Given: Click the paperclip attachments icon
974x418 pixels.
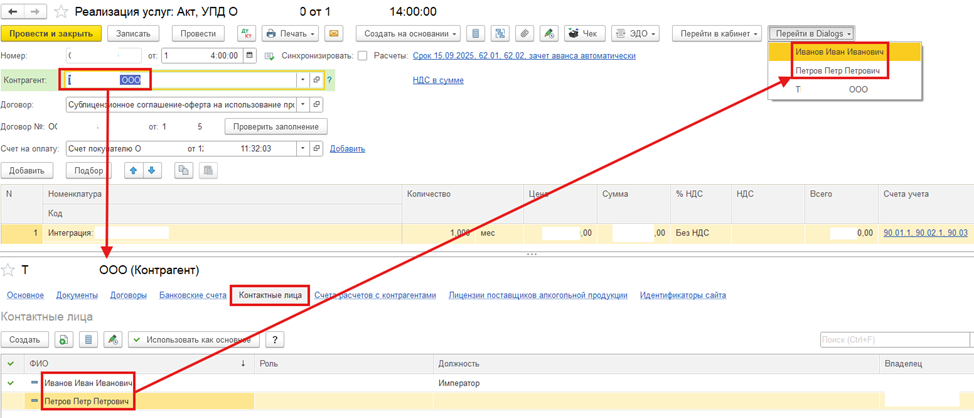Looking at the screenshot, I should (552, 33).
